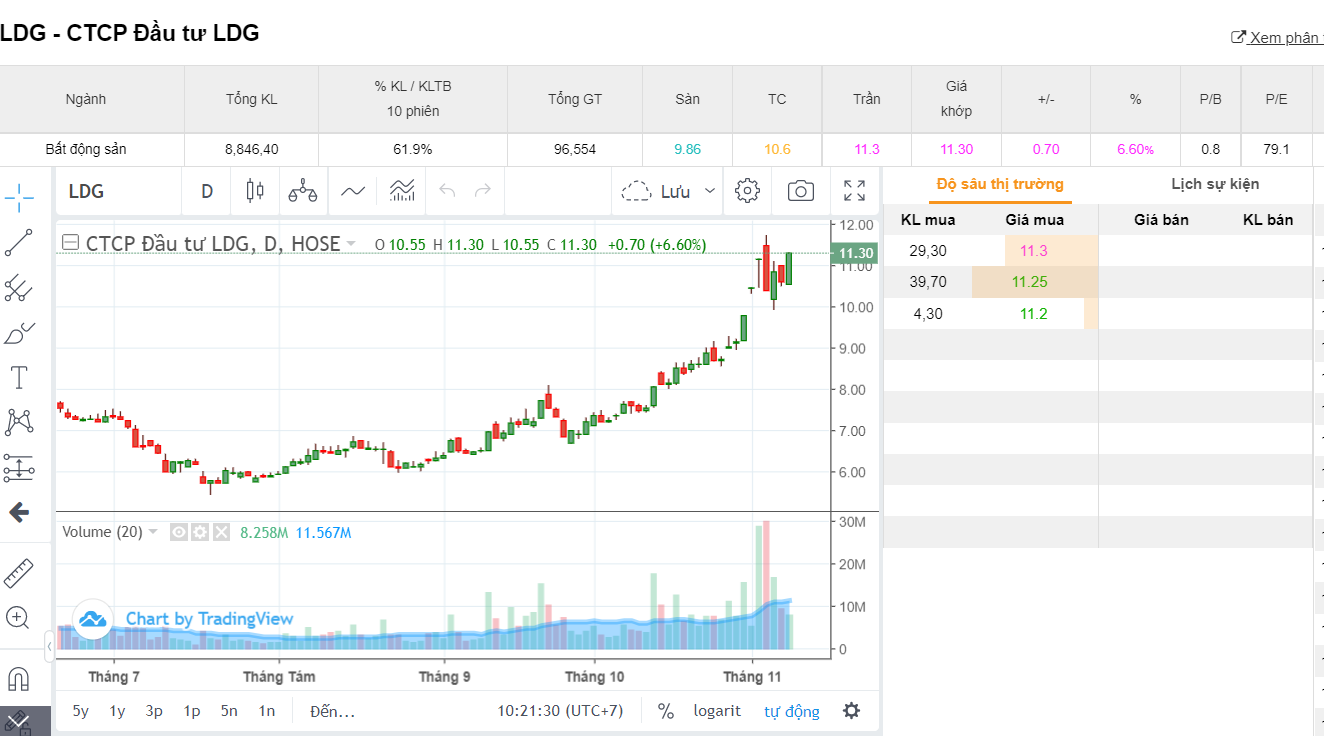Viewport: 1324px width, 755px height.
Task: Toggle logarit scale on the chart
Action: (717, 711)
